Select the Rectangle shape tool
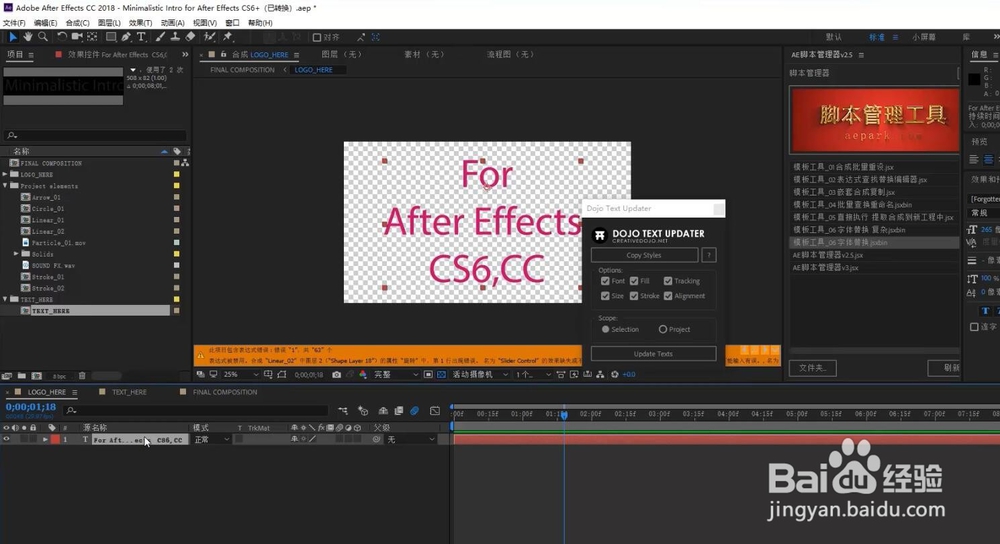This screenshot has width=1000, height=544. point(111,37)
